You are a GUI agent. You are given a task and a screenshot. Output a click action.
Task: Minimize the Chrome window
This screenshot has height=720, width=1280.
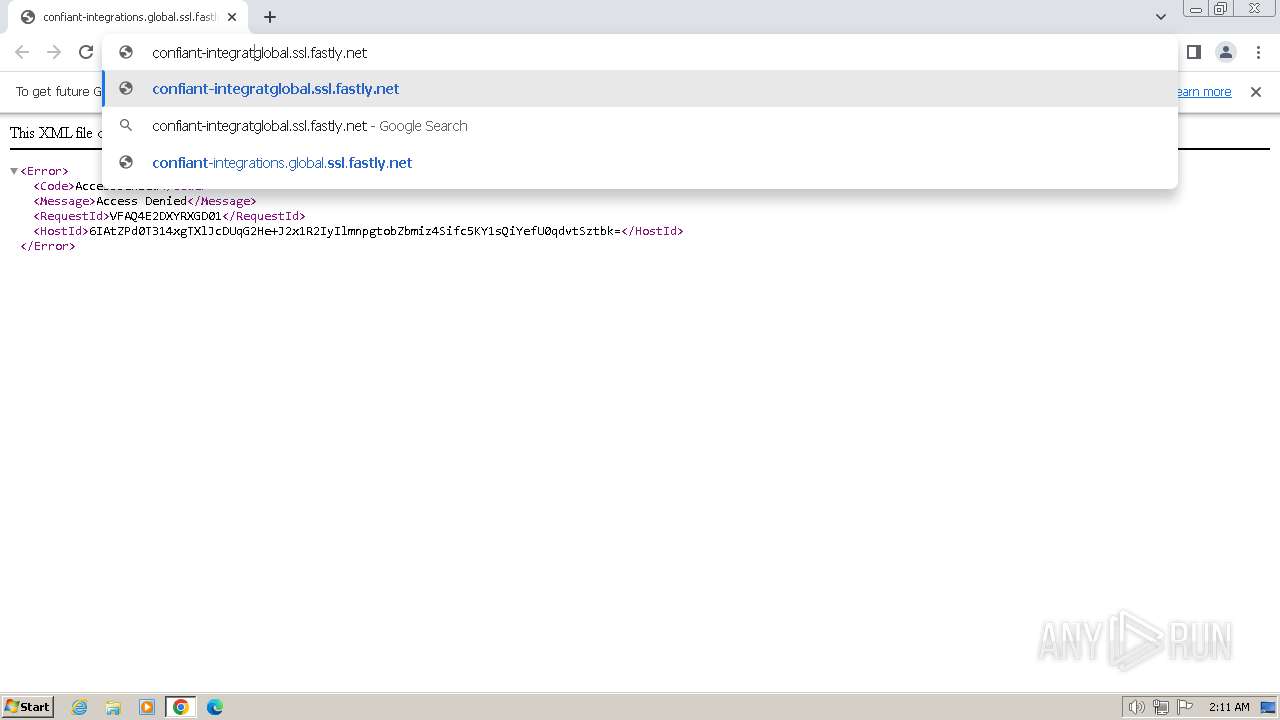[1195, 9]
